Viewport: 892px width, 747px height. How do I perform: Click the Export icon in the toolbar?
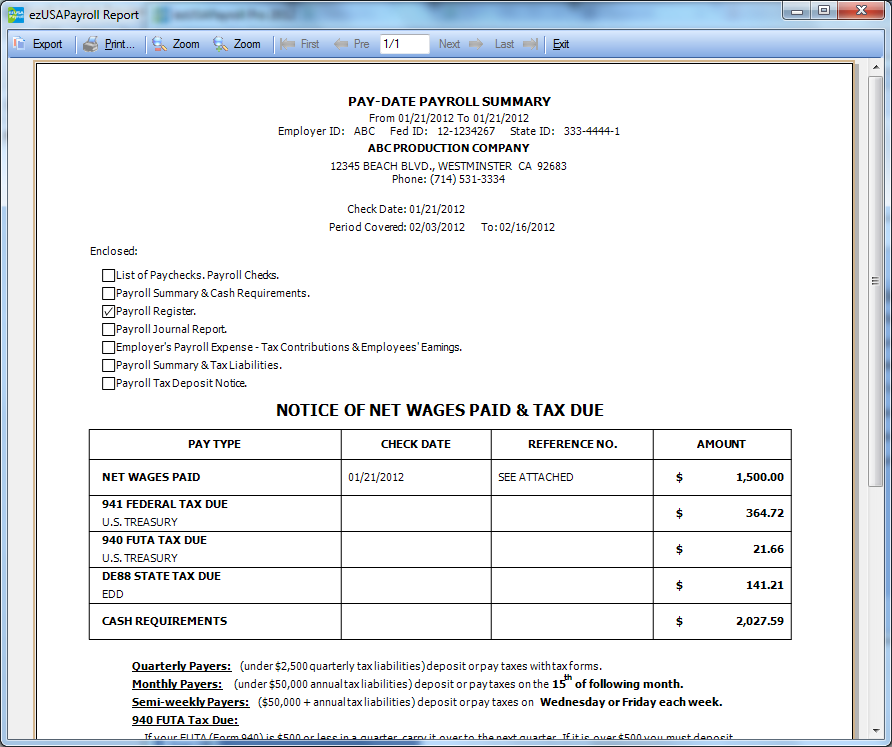point(20,44)
